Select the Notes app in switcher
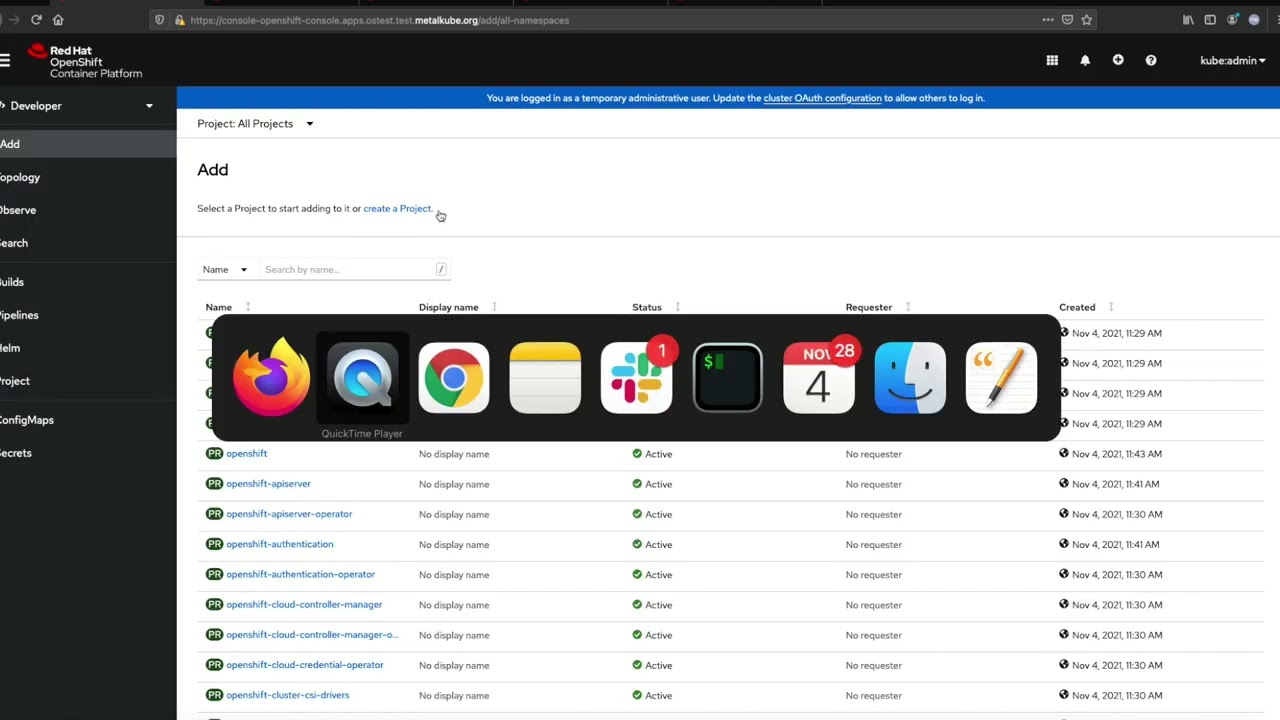Image resolution: width=1280 pixels, height=720 pixels. tap(545, 377)
